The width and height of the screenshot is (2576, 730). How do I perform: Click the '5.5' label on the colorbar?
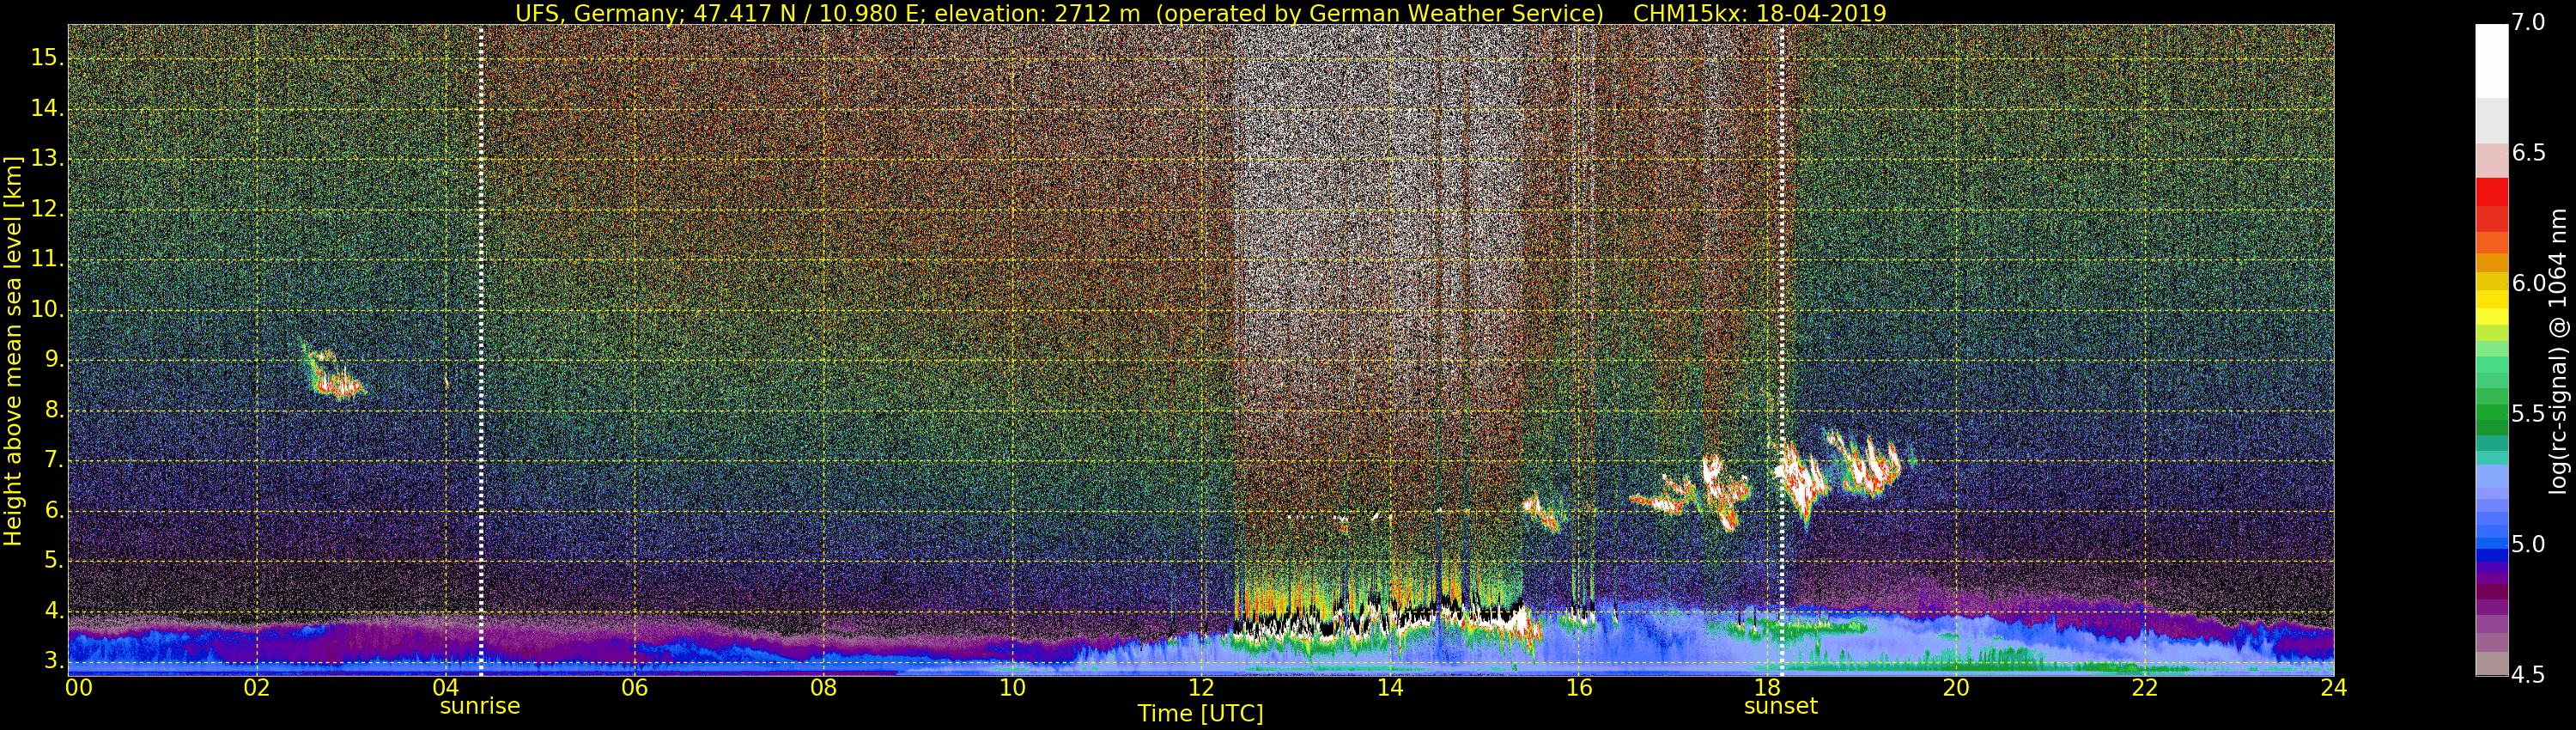point(2529,414)
